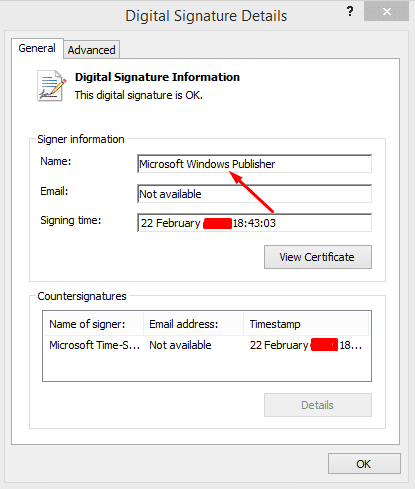This screenshot has width=415, height=489.
Task: Click the View Certificate button
Action: pyautogui.click(x=318, y=257)
